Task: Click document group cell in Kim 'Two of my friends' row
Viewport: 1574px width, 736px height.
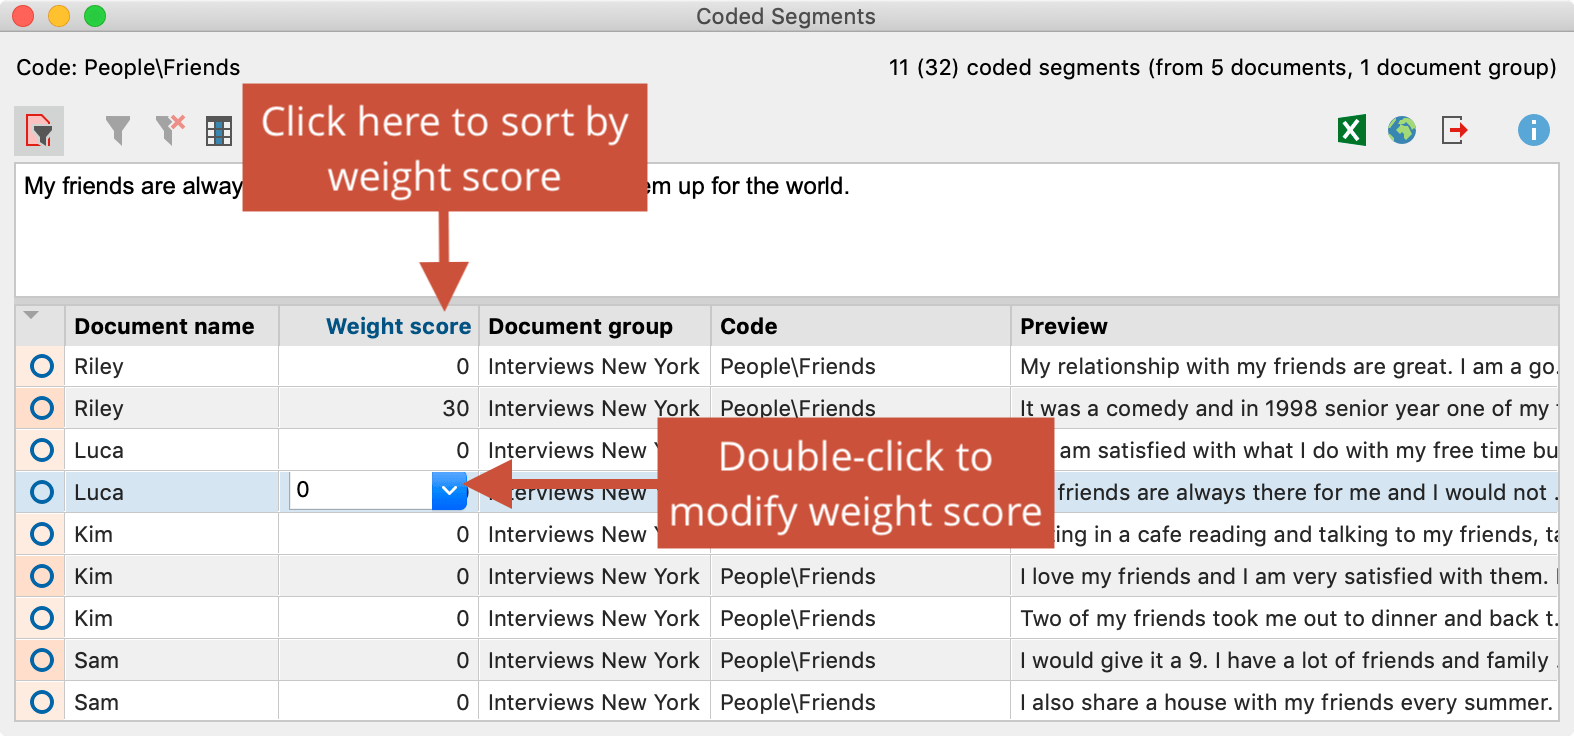Action: [594, 618]
